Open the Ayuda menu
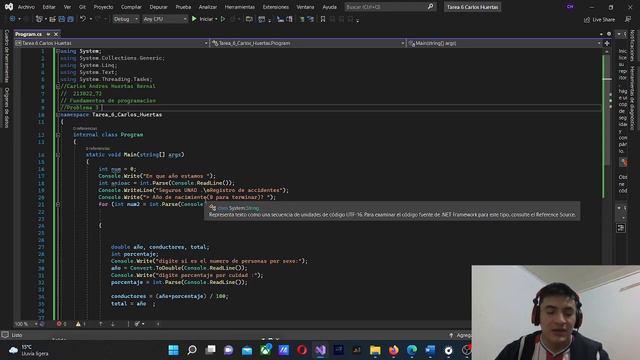640x360 pixels. click(x=329, y=7)
